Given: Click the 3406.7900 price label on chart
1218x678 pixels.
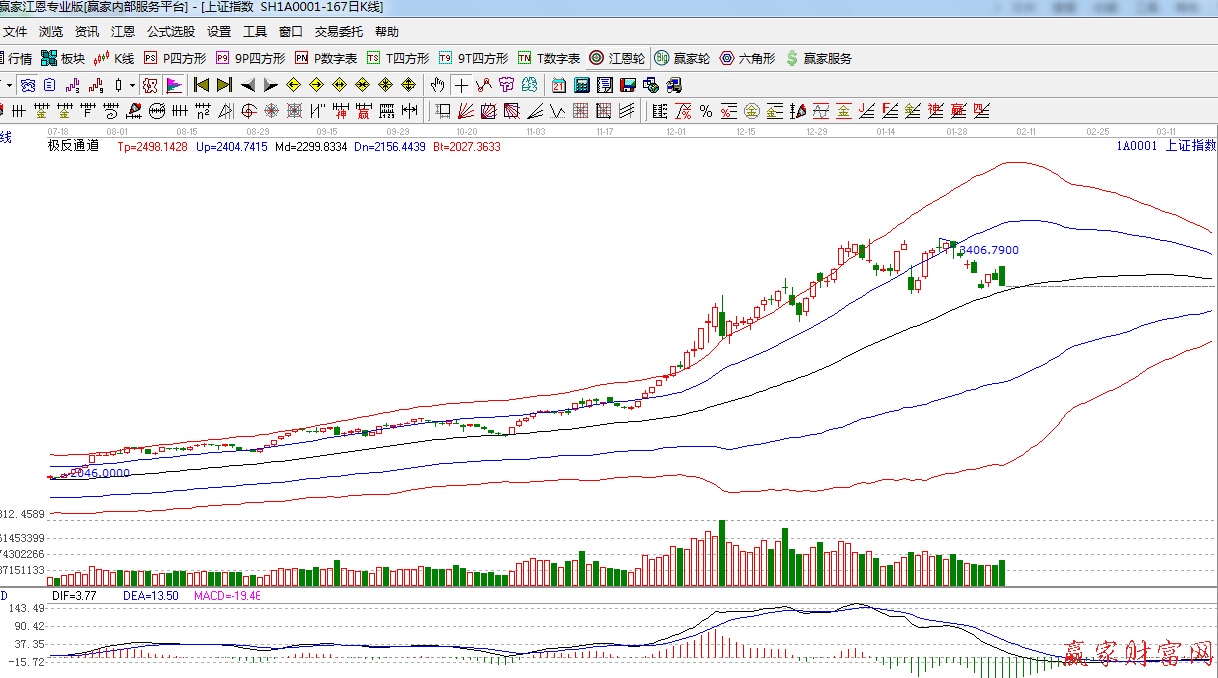Looking at the screenshot, I should click(x=988, y=250).
